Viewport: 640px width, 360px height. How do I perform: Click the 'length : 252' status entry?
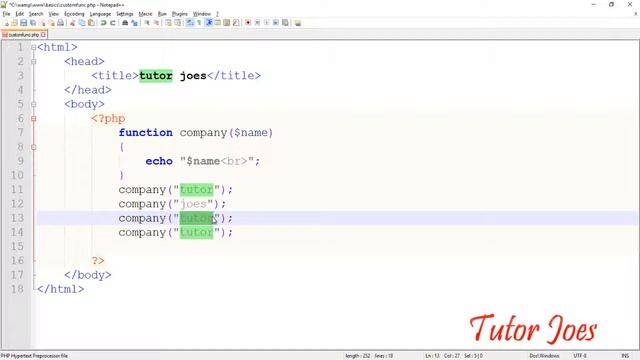click(x=358, y=356)
